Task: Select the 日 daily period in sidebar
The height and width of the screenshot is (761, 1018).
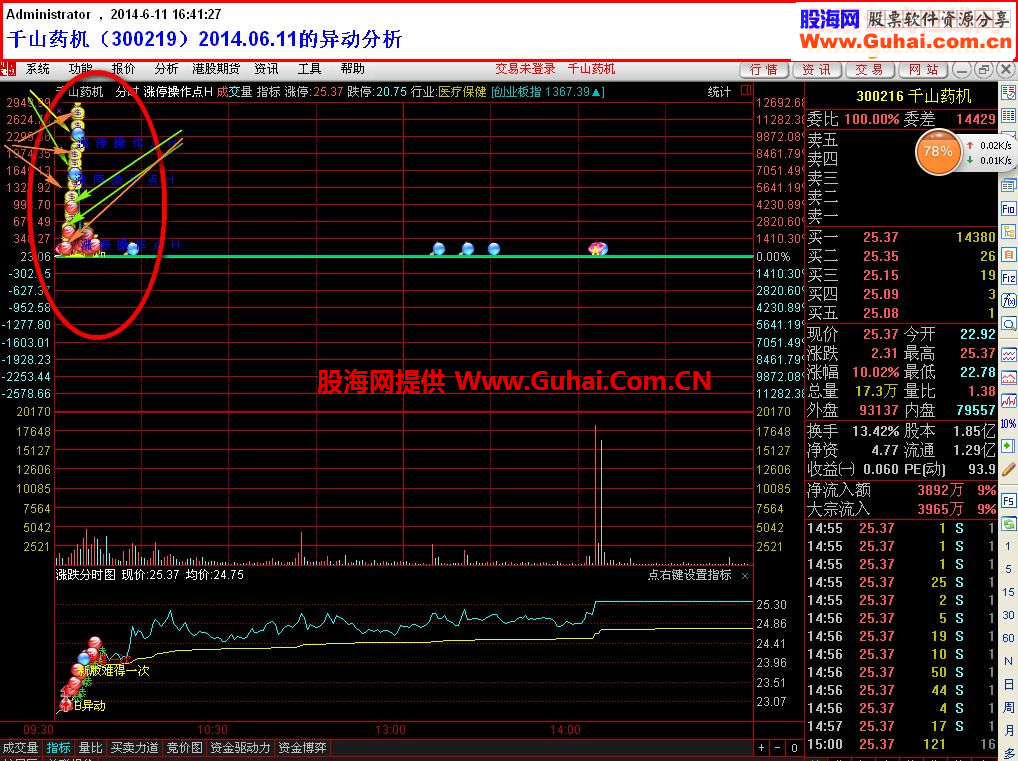Action: click(1008, 684)
